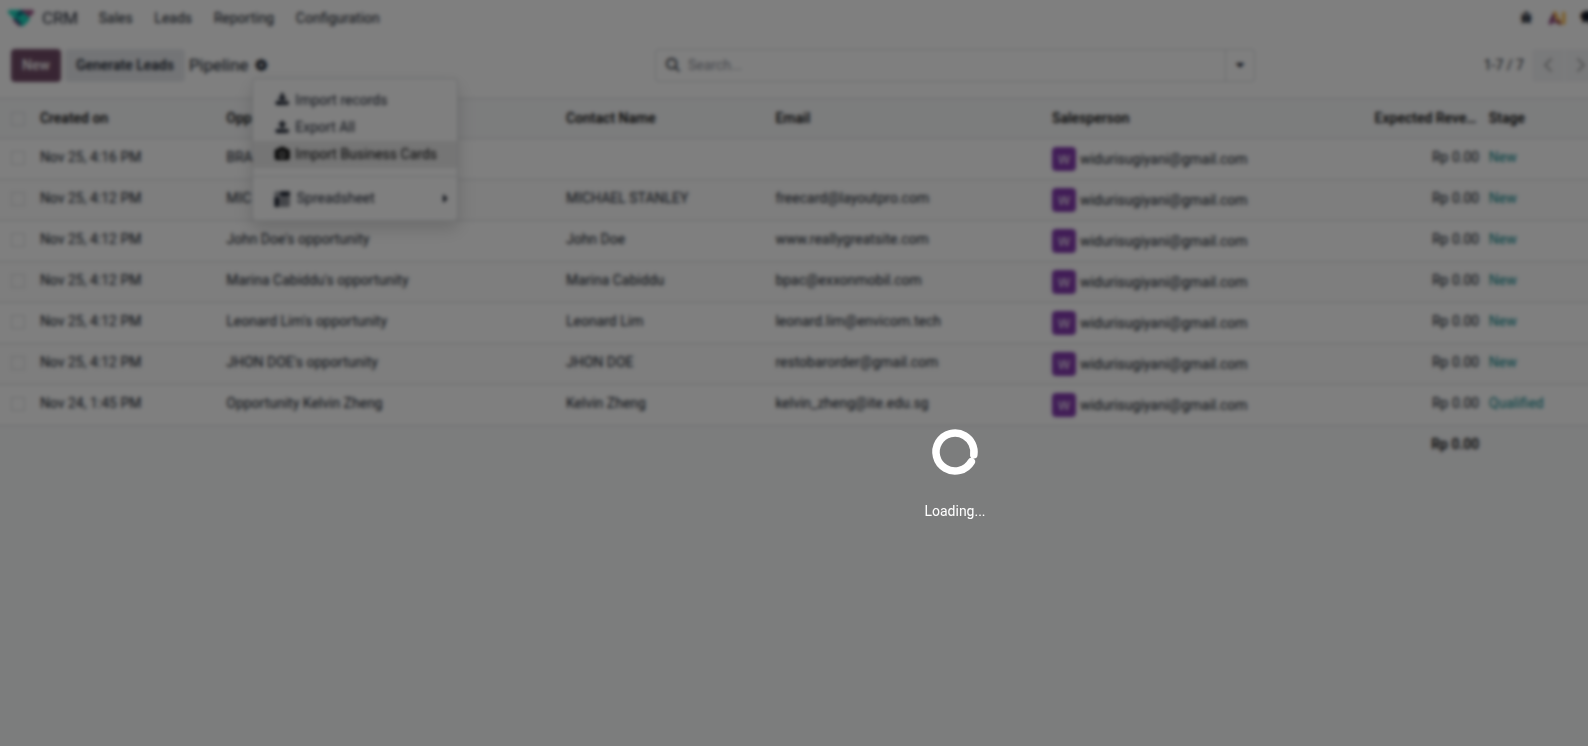Expand the Spreadsheet submenu arrow
This screenshot has height=746, width=1588.
444,198
